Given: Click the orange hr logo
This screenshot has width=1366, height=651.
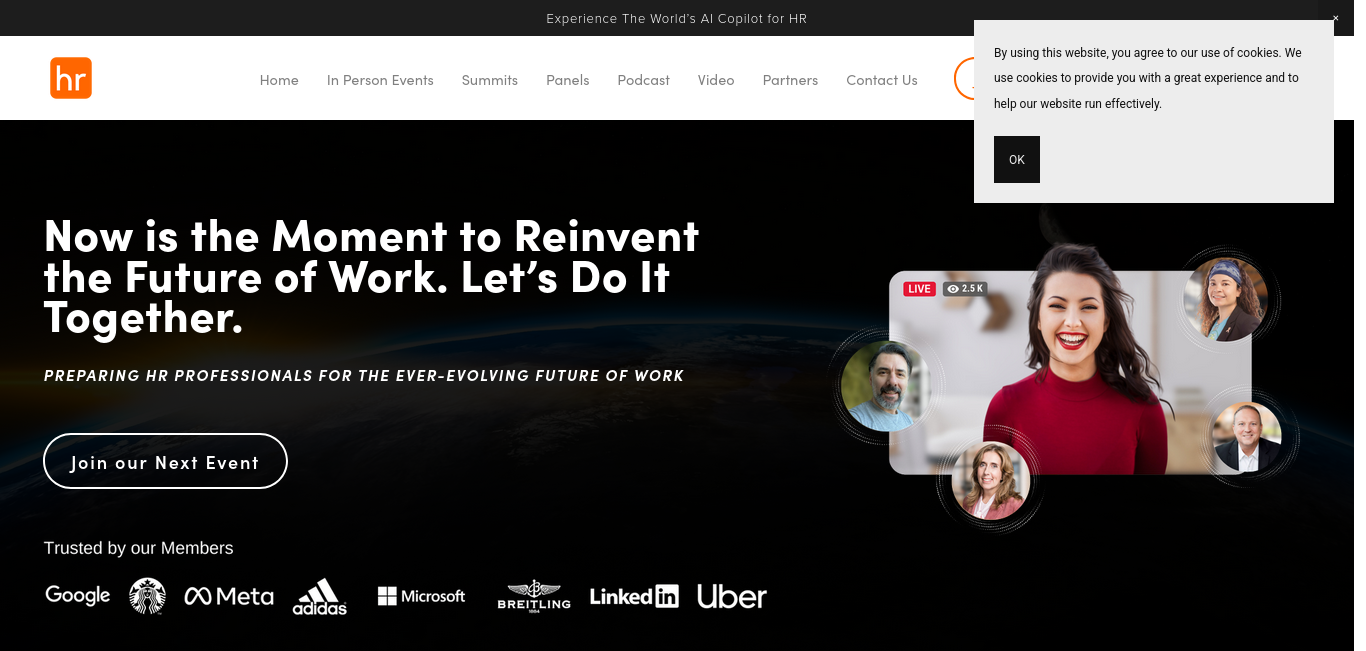Looking at the screenshot, I should click(71, 78).
